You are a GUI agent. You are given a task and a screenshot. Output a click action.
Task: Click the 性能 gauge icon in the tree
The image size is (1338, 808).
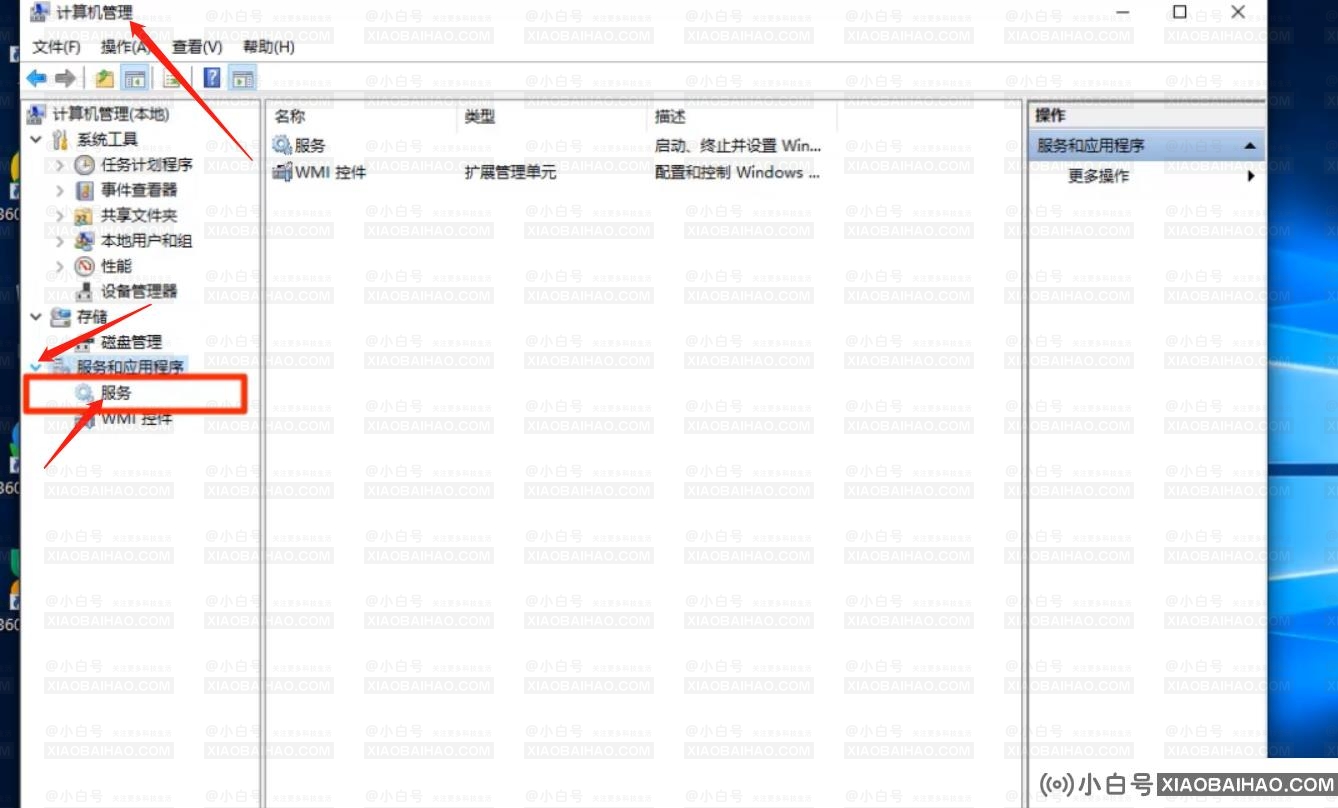tap(85, 266)
